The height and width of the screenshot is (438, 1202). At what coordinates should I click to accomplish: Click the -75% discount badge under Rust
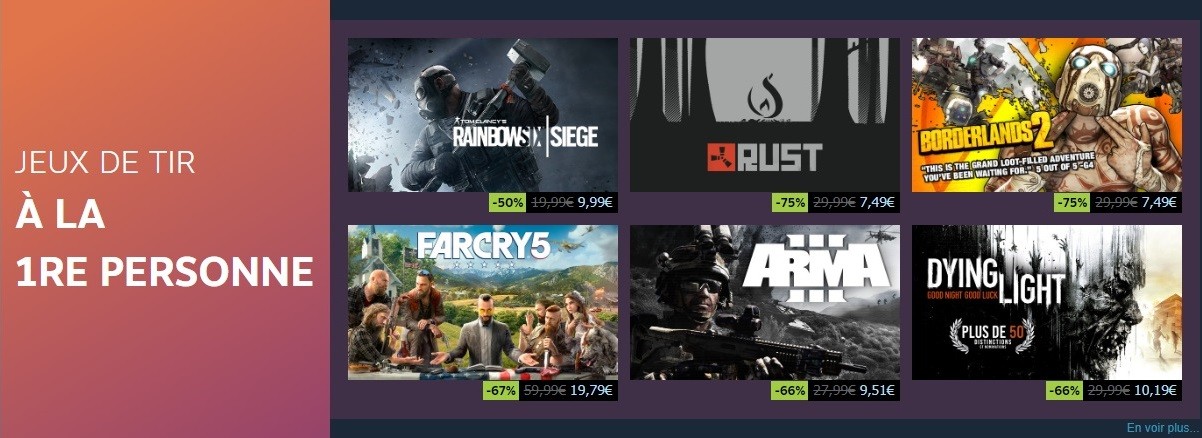pos(791,202)
